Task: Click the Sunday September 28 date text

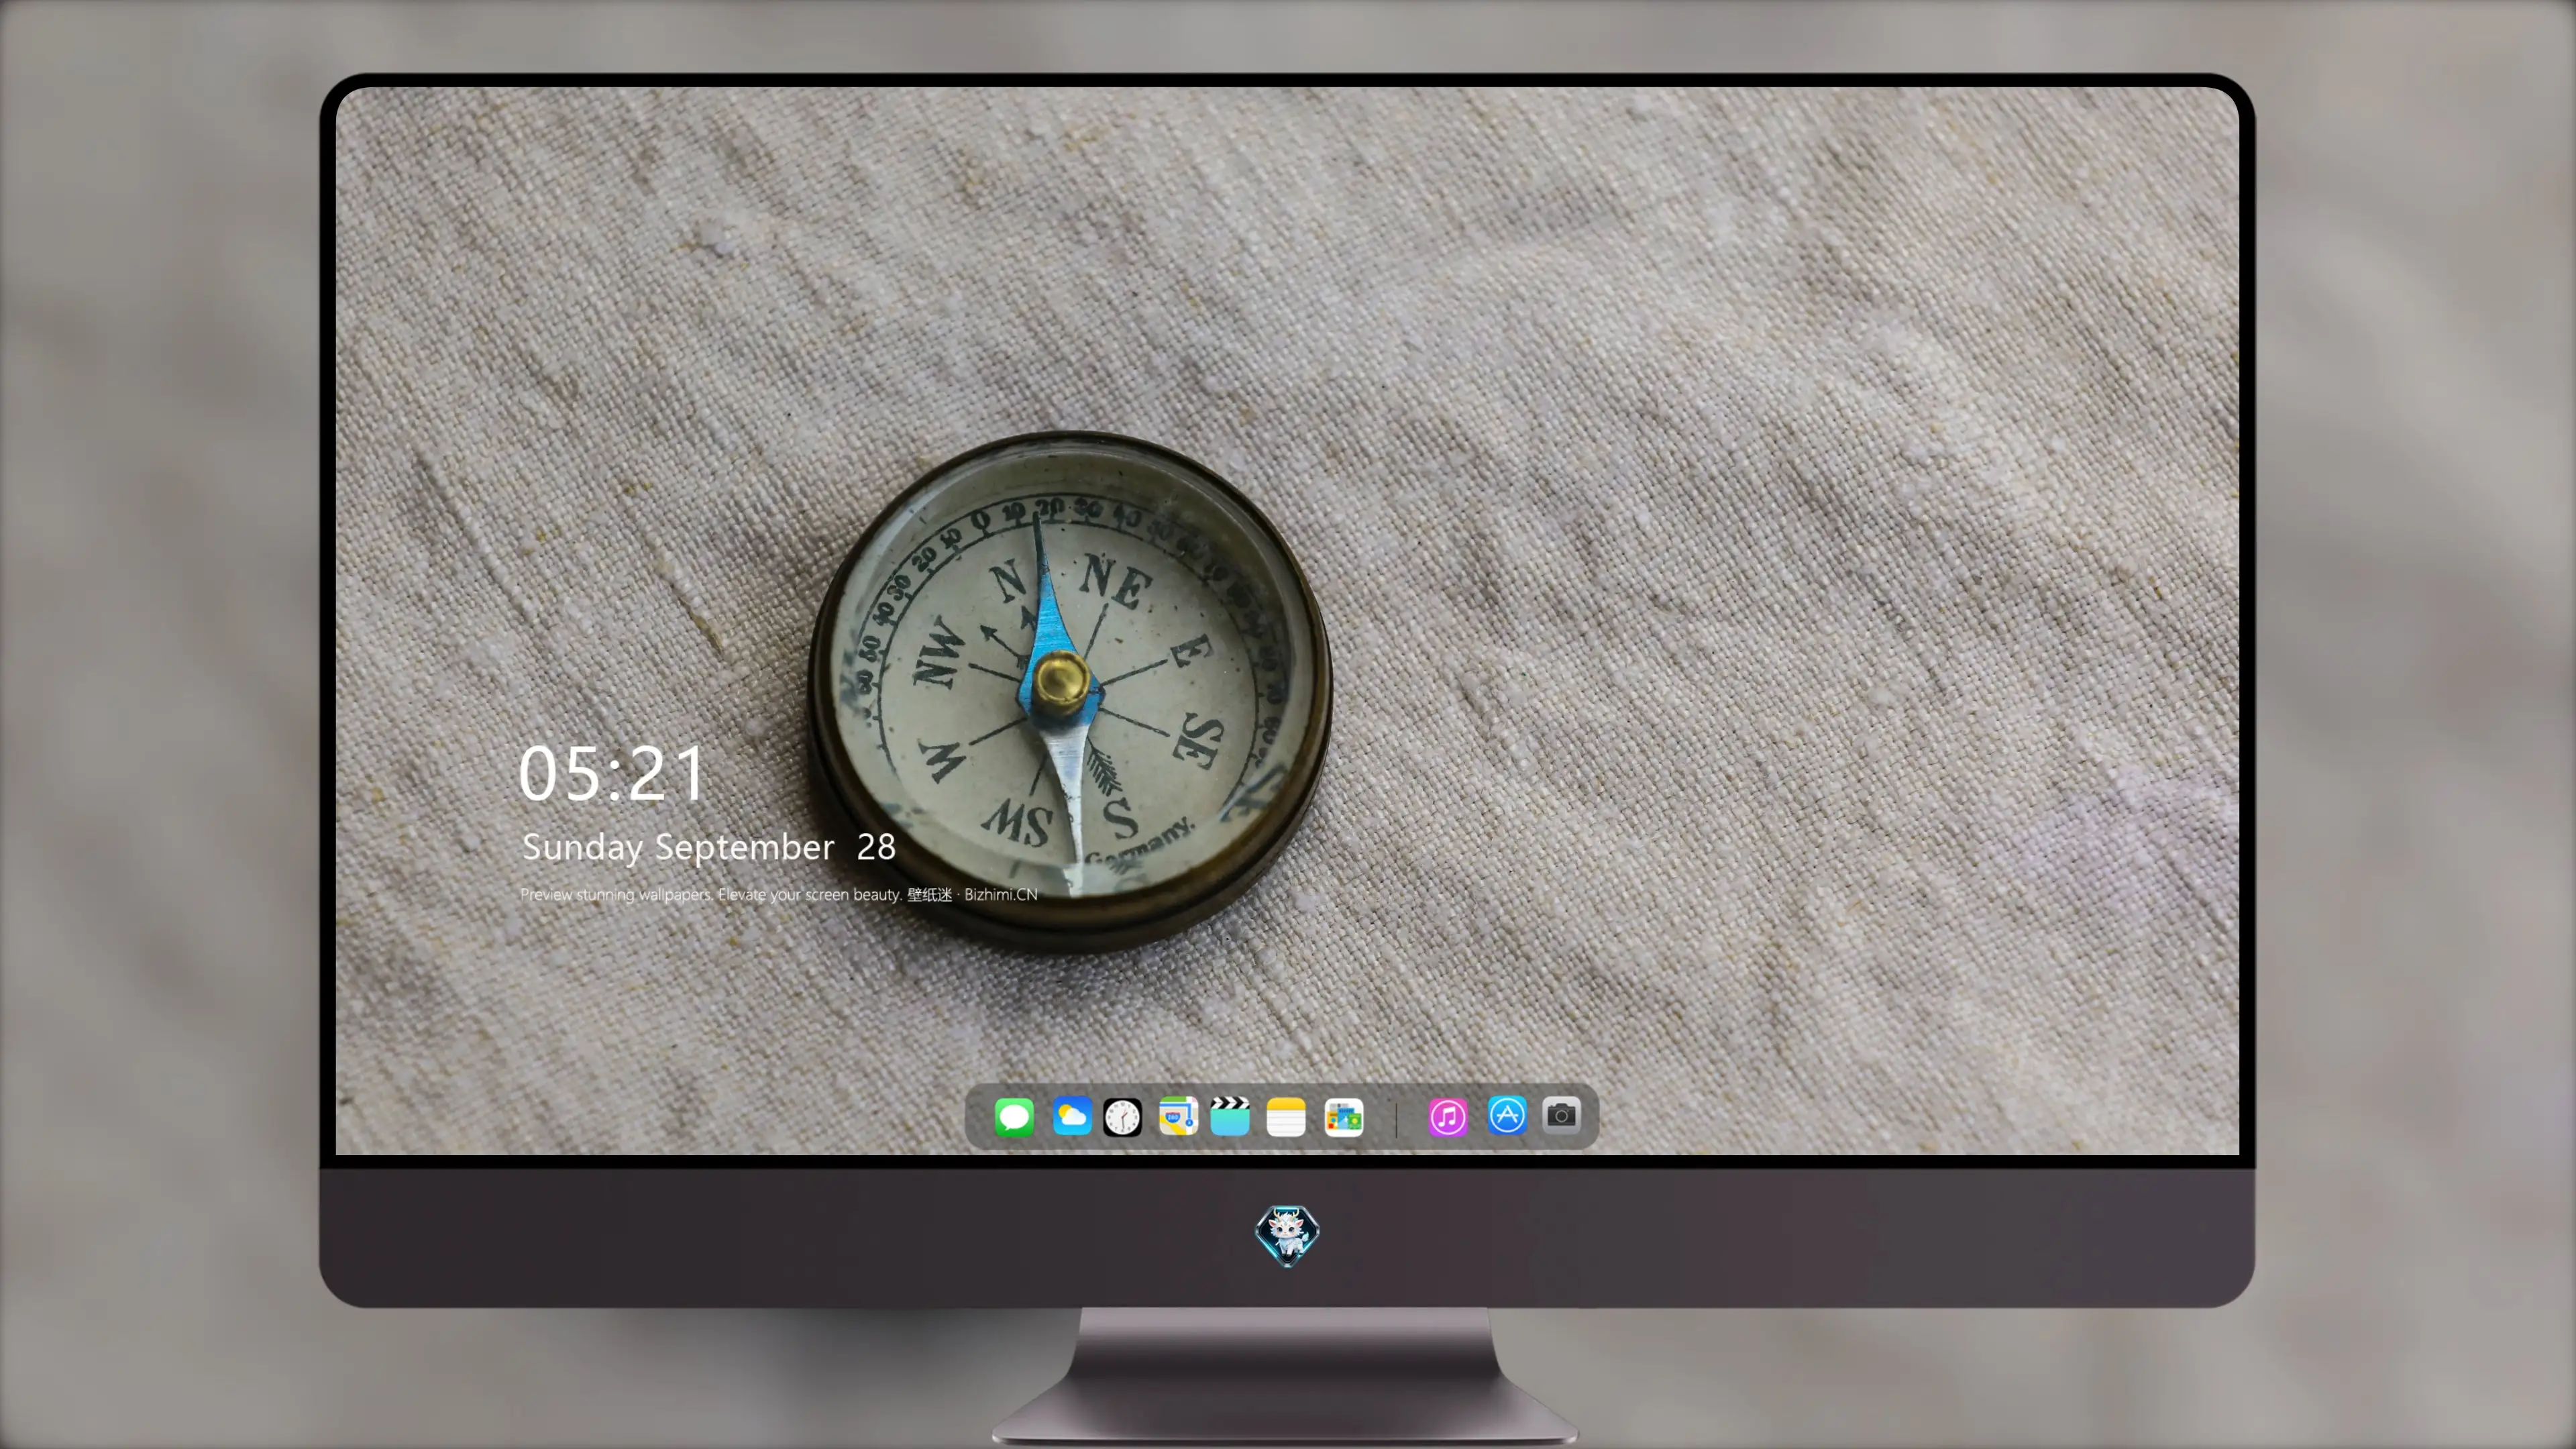Action: coord(708,847)
